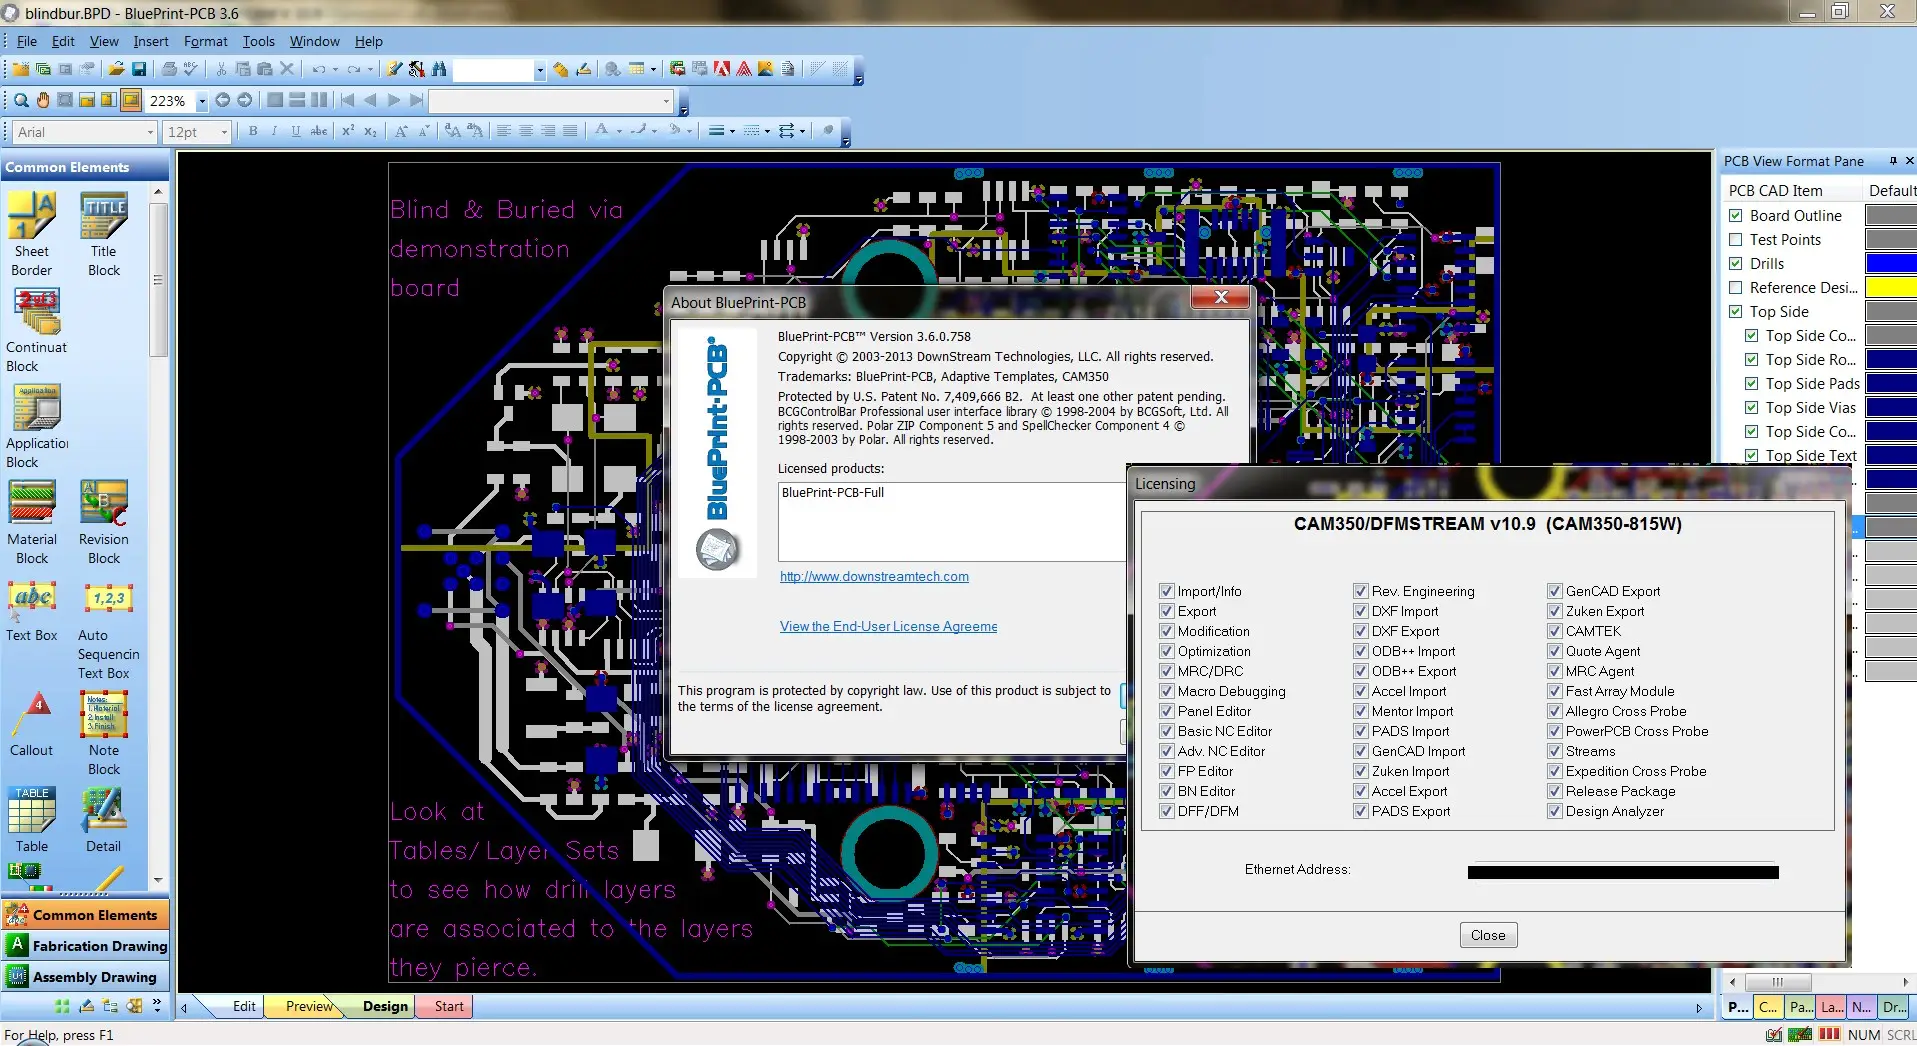Toggle bold text formatting
The height and width of the screenshot is (1046, 1917).
[x=253, y=131]
